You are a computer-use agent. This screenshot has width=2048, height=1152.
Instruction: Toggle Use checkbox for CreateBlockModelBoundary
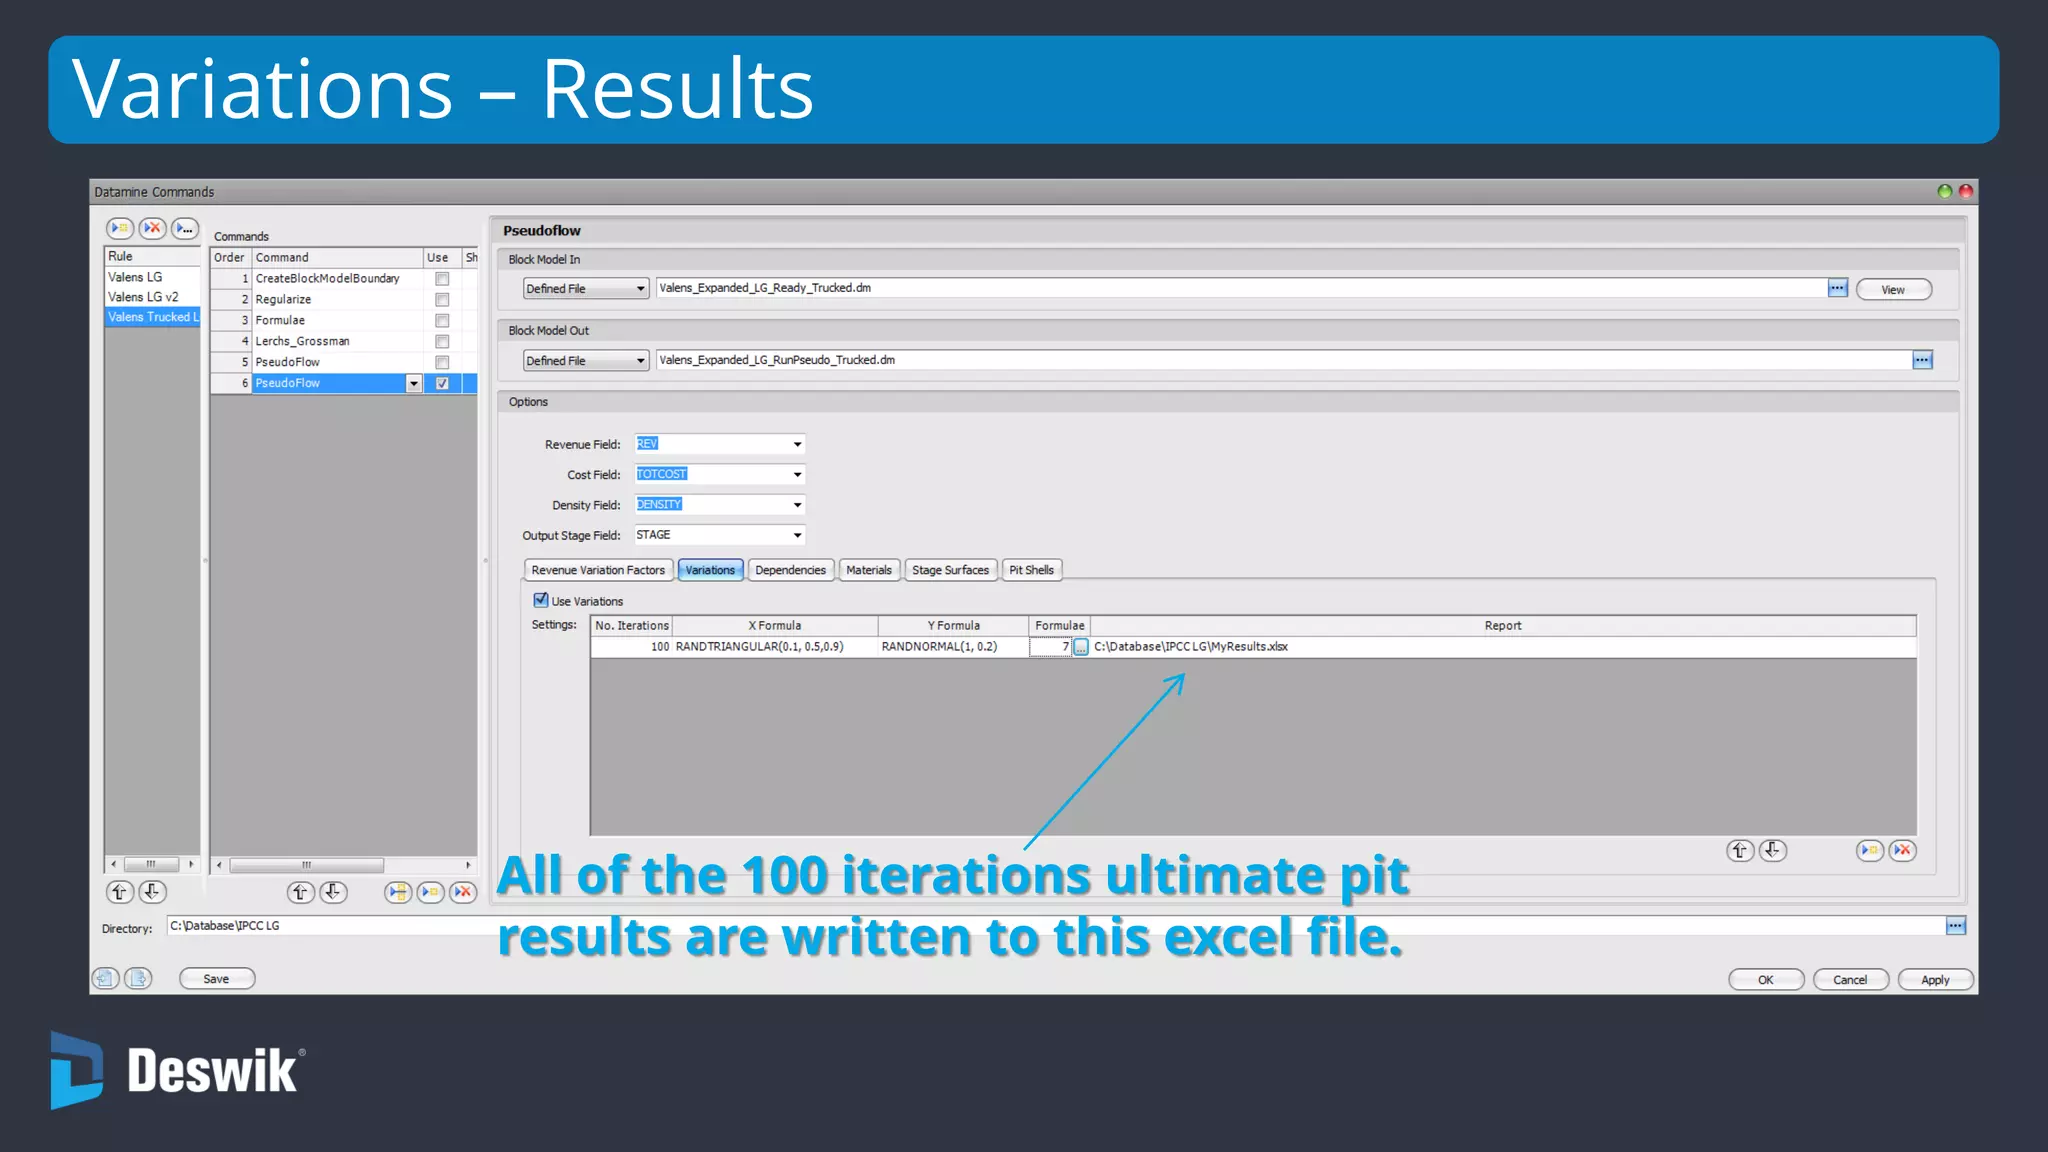tap(442, 279)
